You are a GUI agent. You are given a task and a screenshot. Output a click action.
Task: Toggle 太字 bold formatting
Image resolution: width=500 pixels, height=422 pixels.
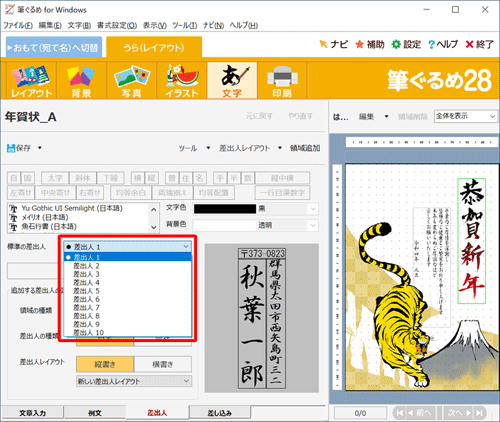click(x=55, y=178)
